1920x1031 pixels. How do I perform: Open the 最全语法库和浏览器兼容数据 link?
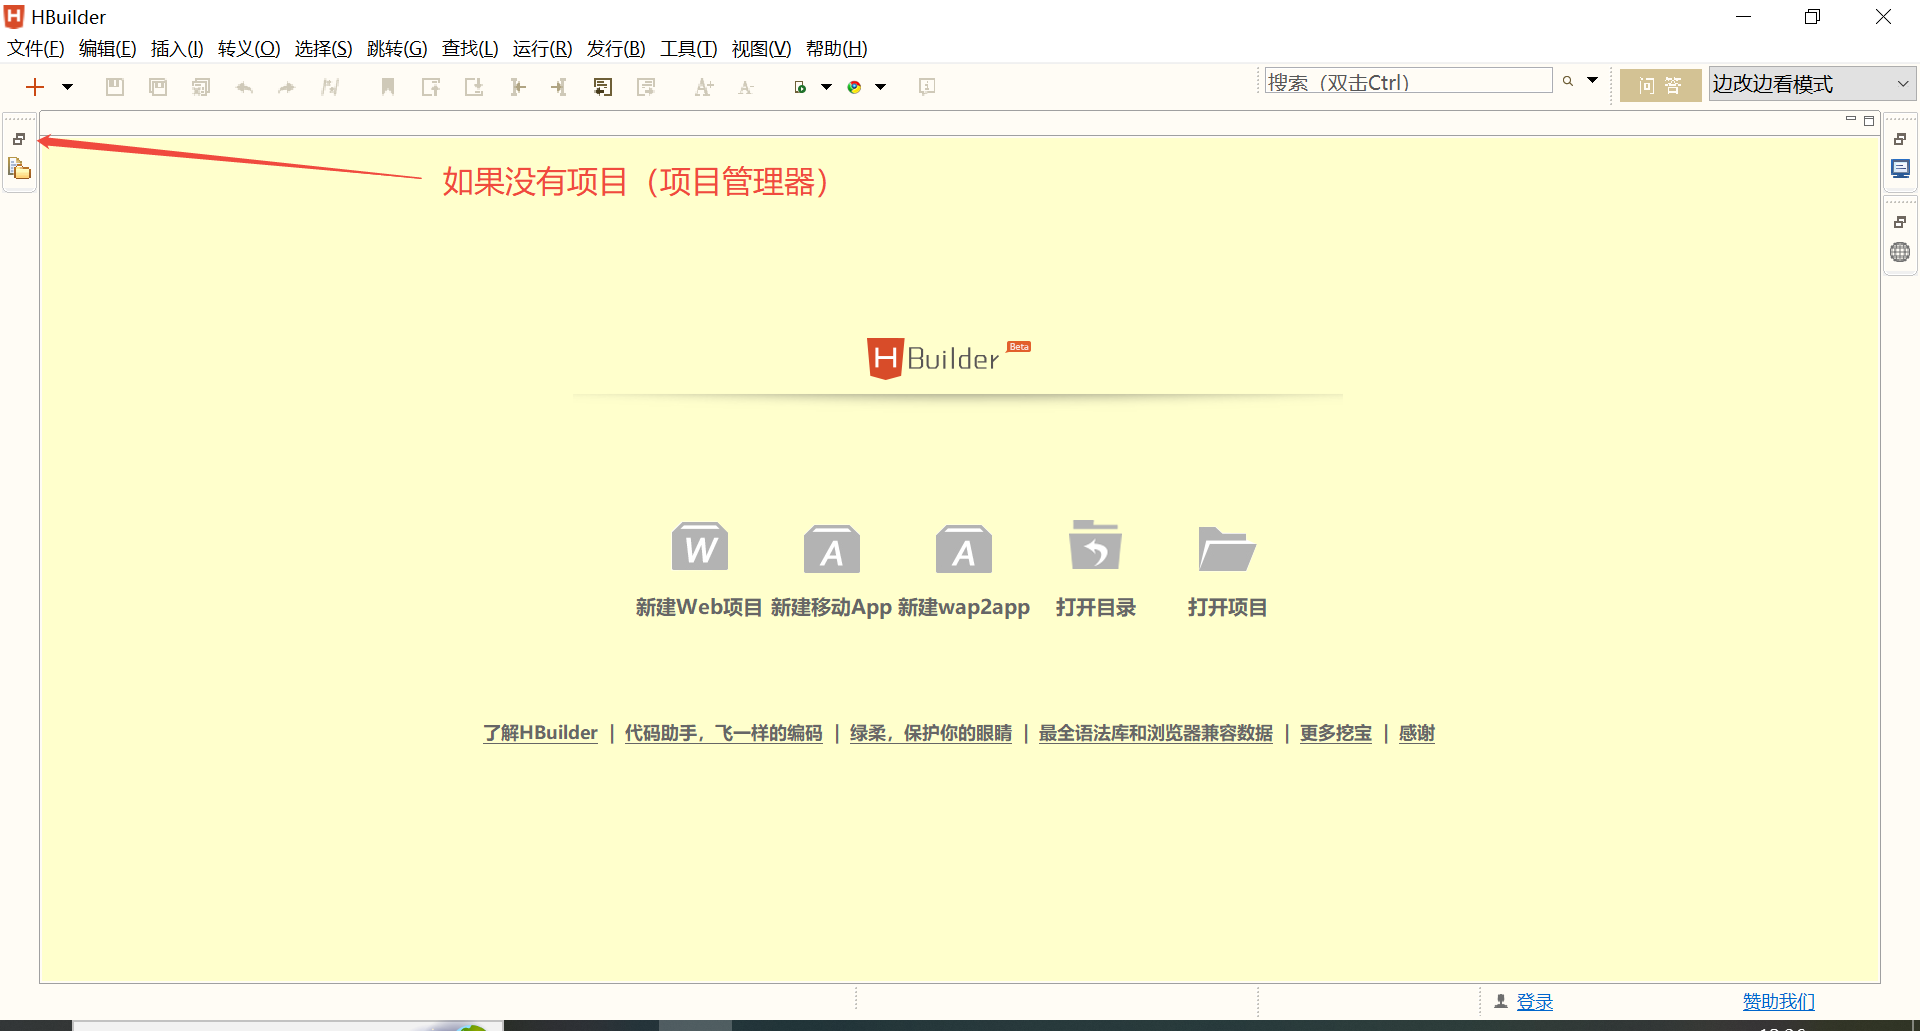pos(1156,733)
